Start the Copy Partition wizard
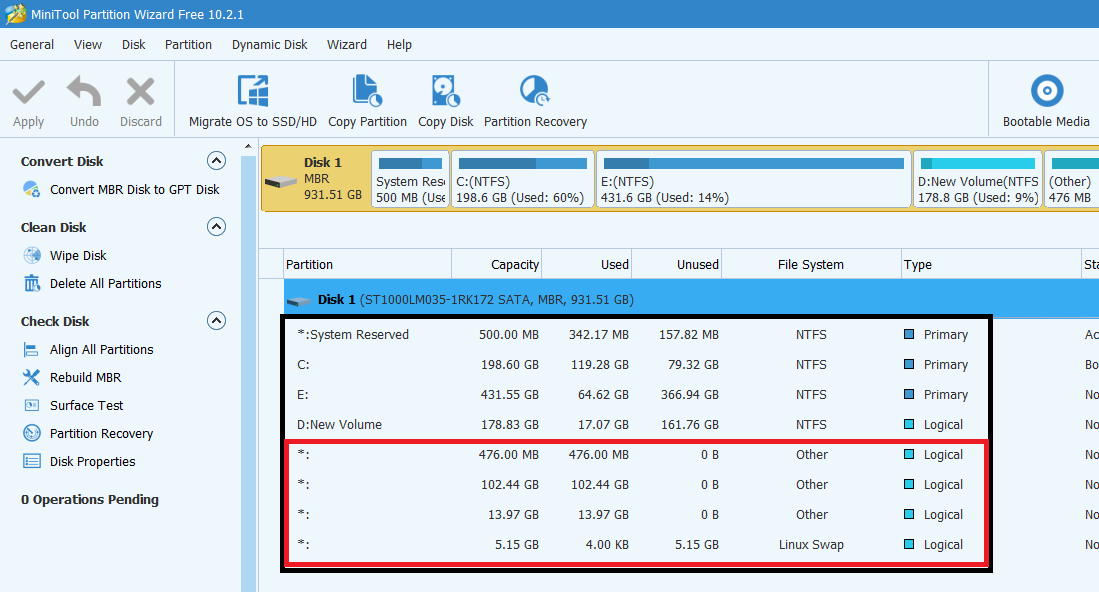1099x592 pixels. 367,101
